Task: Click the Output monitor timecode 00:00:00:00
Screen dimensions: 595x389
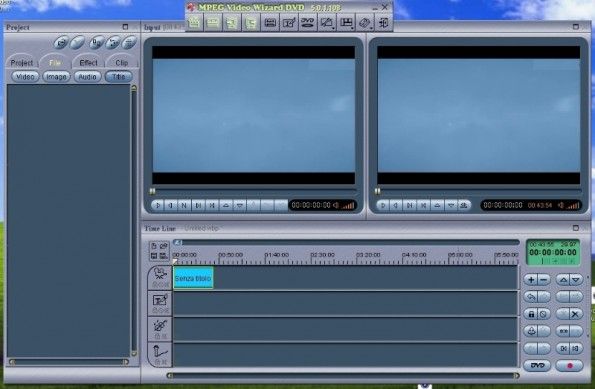Action: tap(503, 205)
